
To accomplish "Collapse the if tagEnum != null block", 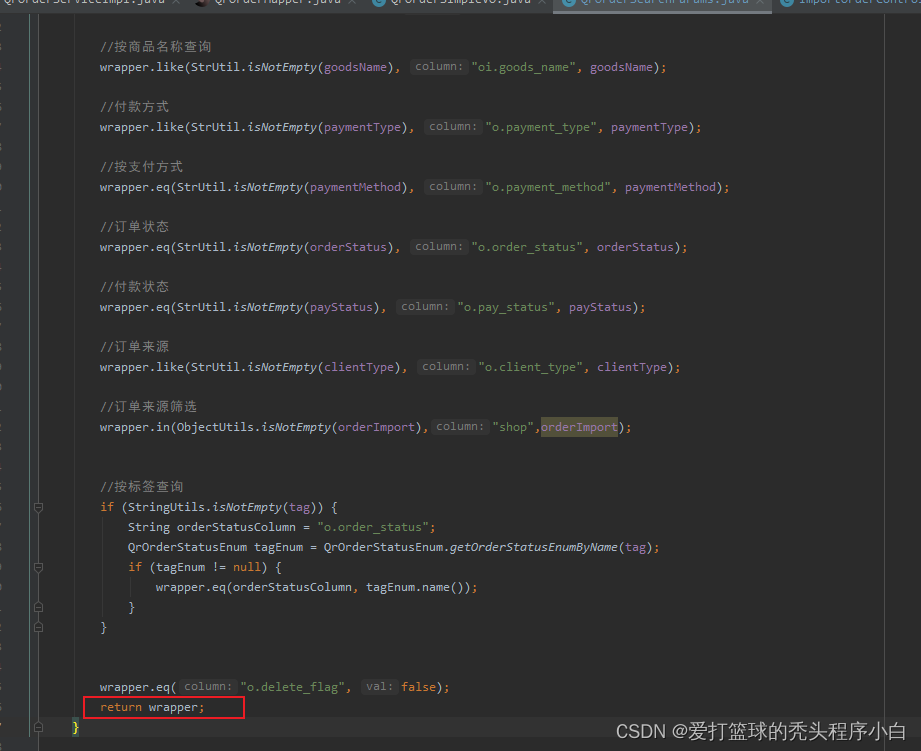I will click(38, 567).
